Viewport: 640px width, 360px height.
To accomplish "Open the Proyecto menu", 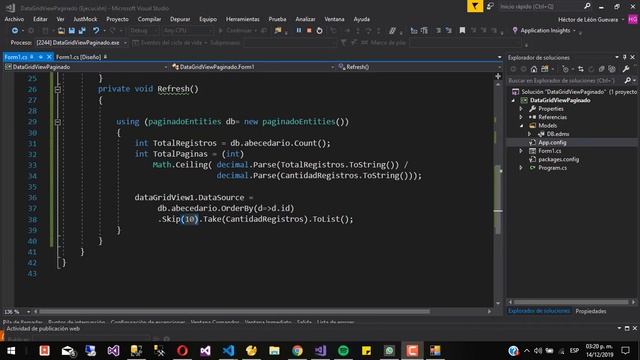I will pos(117,19).
